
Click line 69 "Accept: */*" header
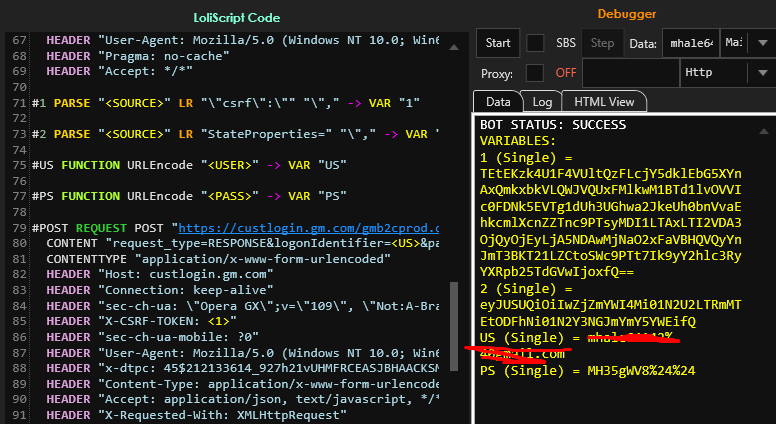(x=119, y=71)
